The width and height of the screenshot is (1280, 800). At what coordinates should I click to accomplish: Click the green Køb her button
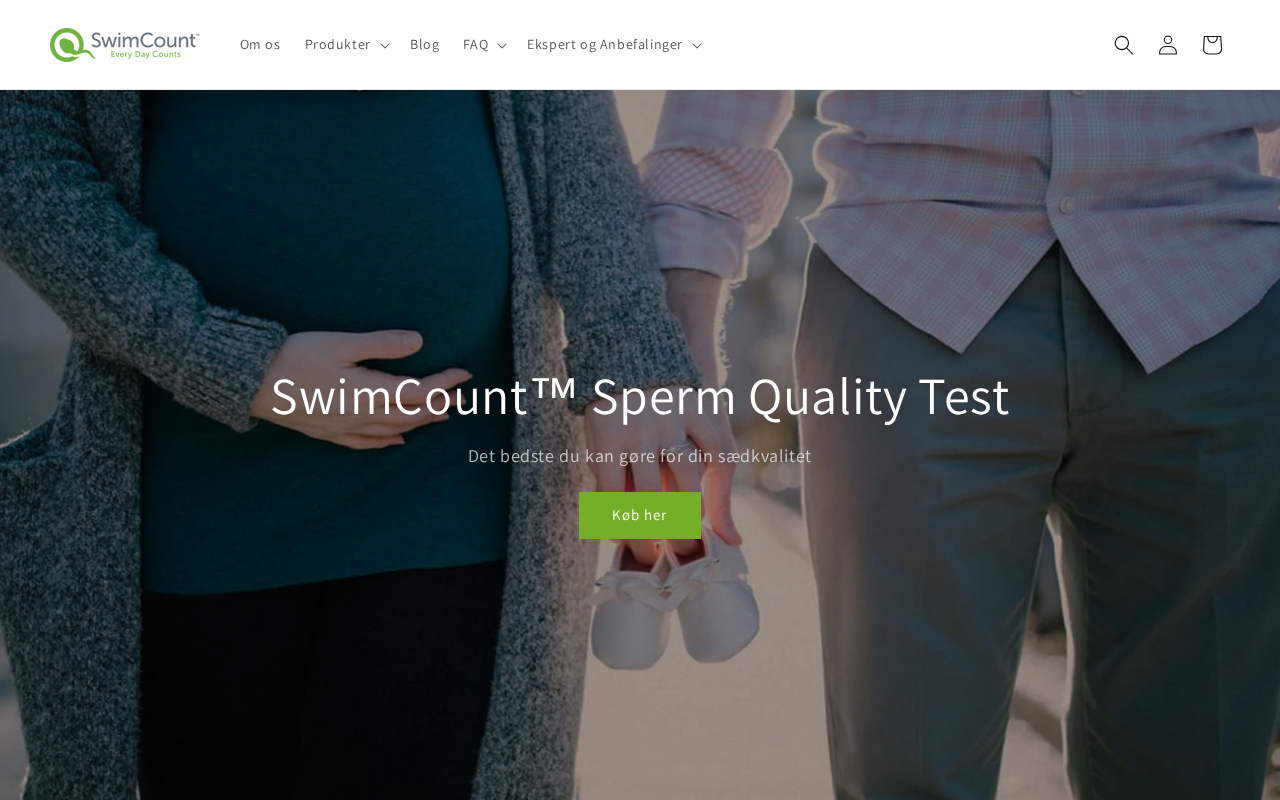tap(640, 515)
